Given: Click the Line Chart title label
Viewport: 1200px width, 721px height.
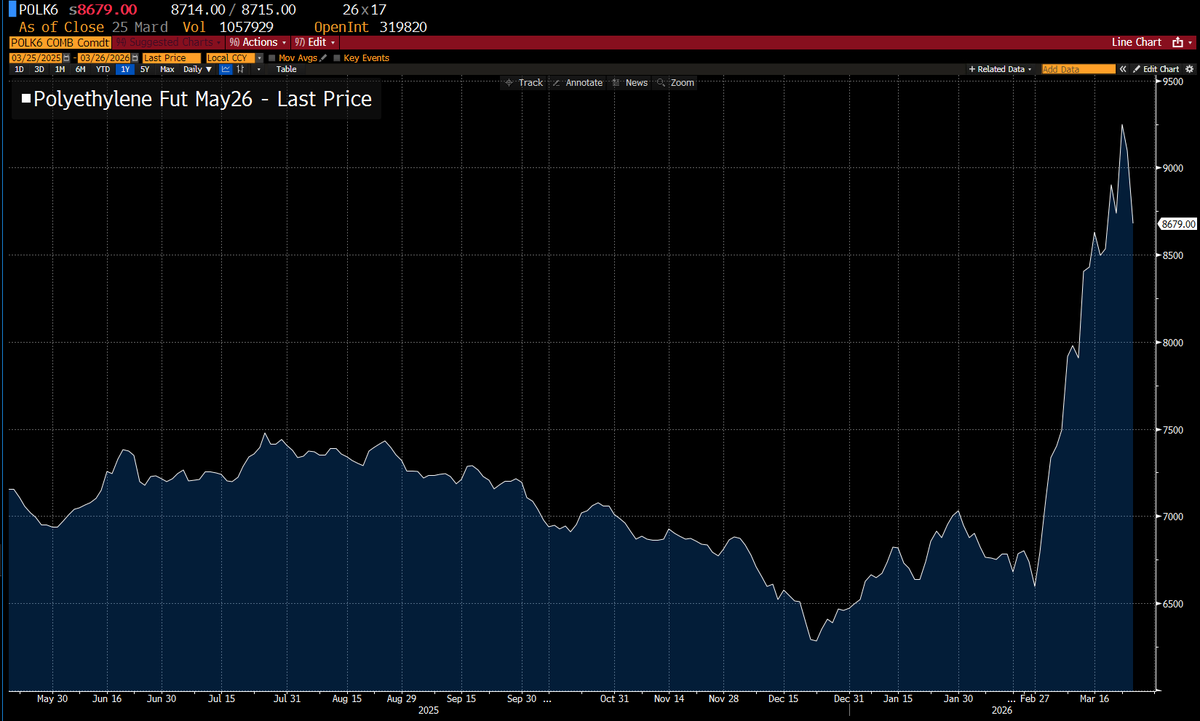Looking at the screenshot, I should tap(1136, 42).
